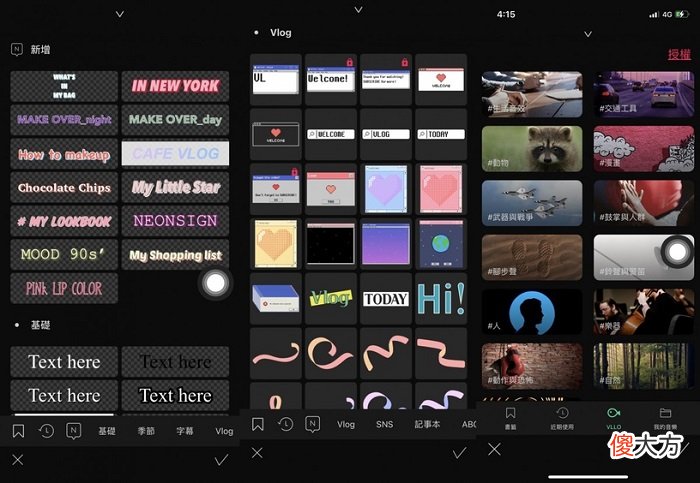
Task: Add the earth globe window sticker
Action: click(441, 244)
